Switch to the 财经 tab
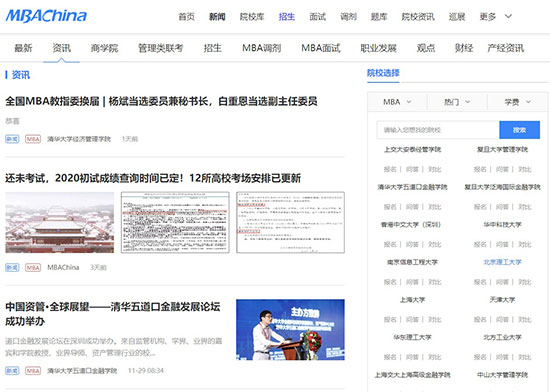The image size is (550, 392). tap(464, 48)
